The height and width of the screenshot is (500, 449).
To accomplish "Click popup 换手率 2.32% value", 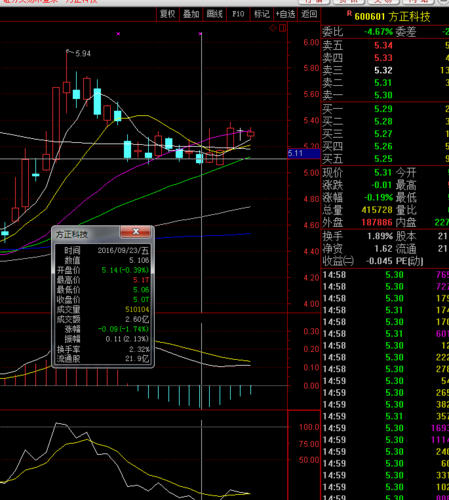I will click(139, 349).
